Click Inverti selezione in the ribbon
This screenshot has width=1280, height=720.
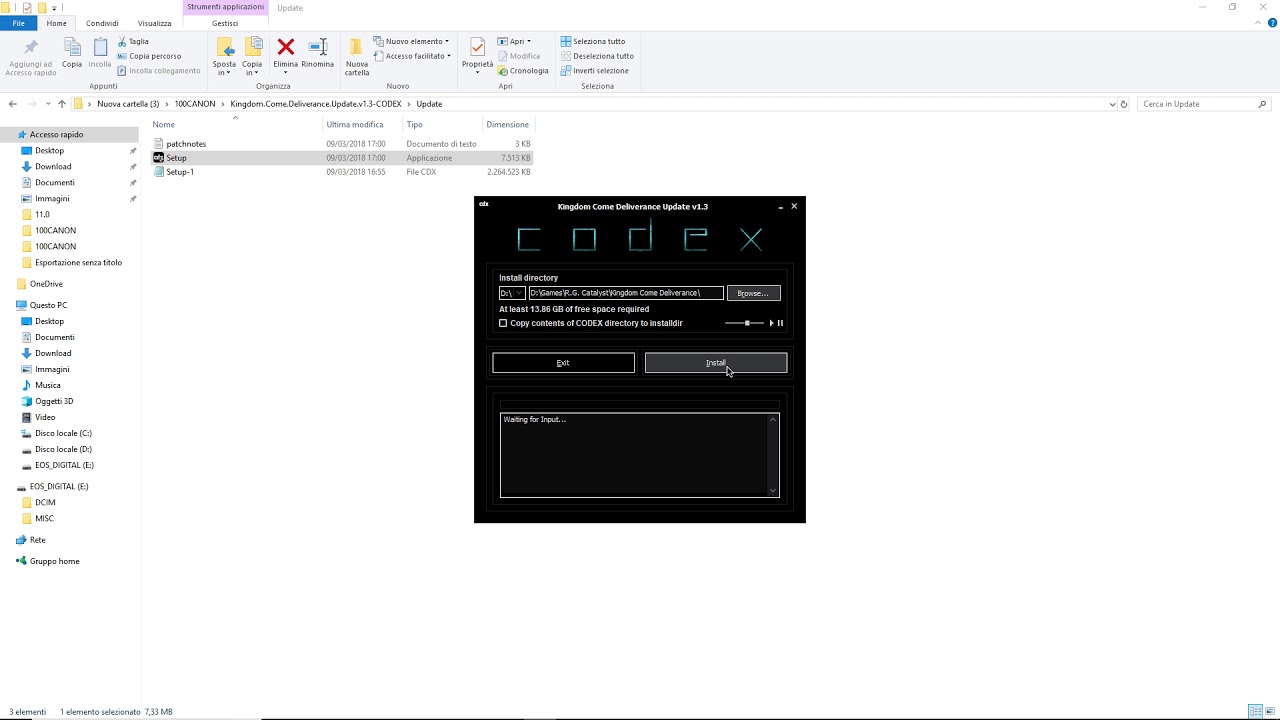595,71
